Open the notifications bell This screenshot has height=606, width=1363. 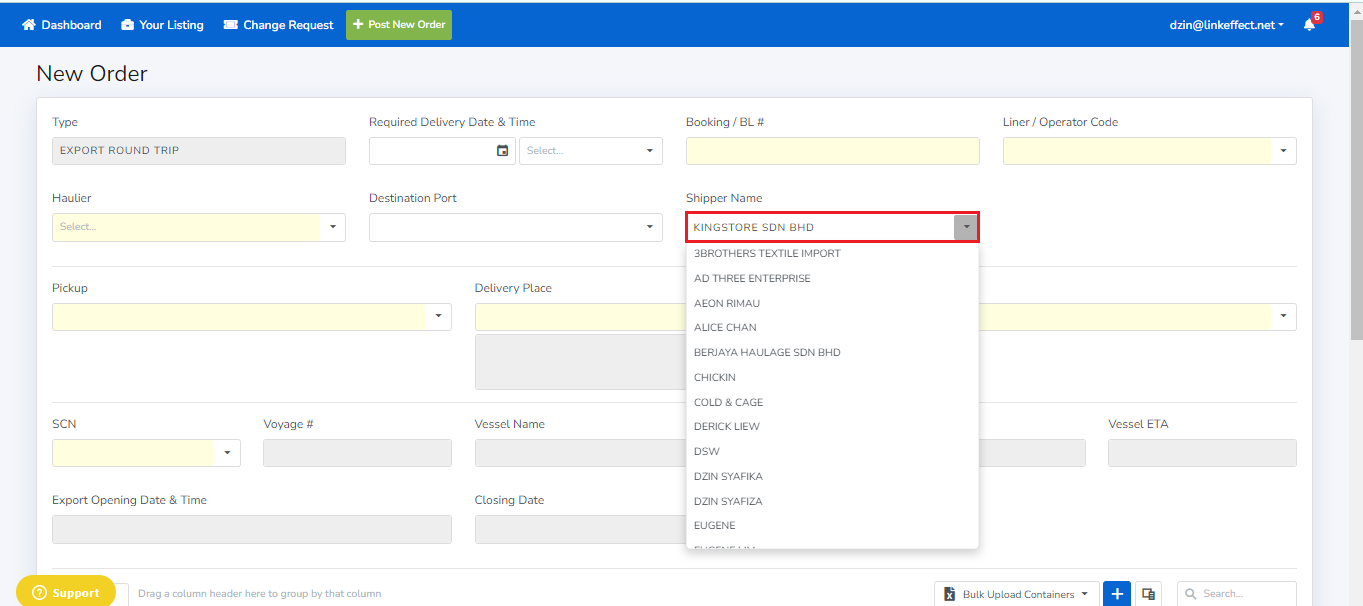1309,25
